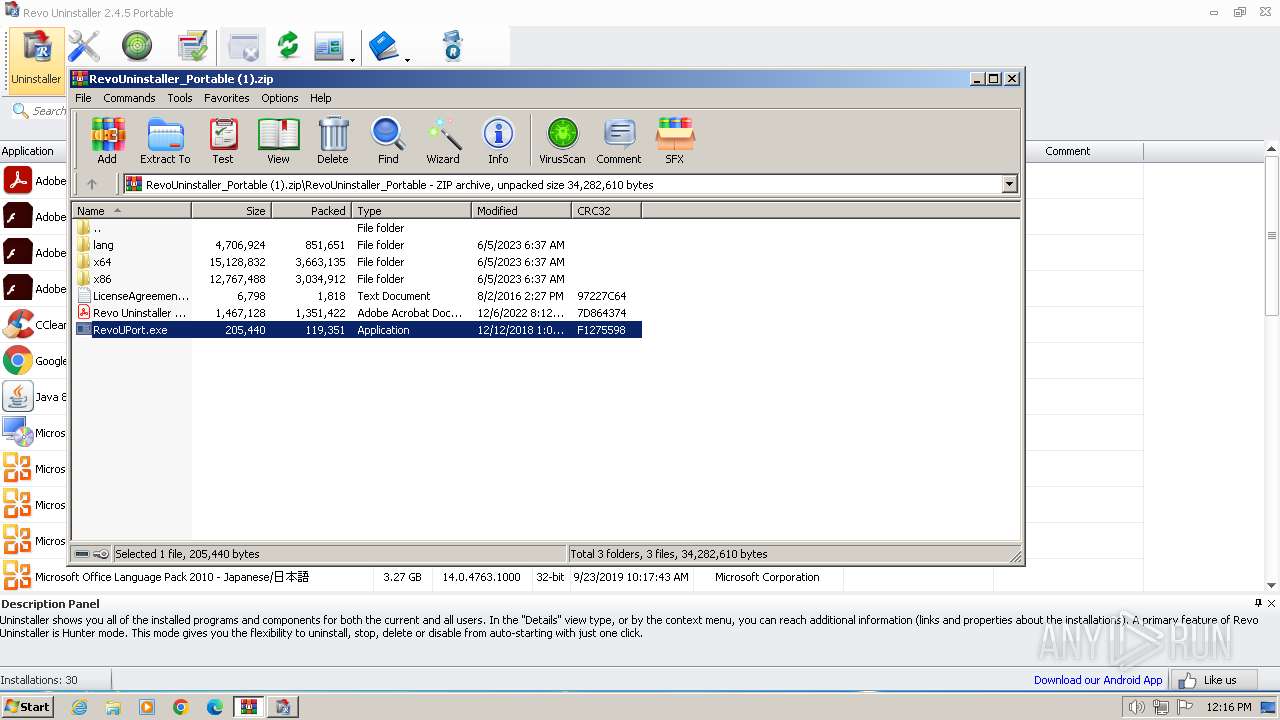Open the Wizard tool
Image resolution: width=1280 pixels, height=720 pixels.
[x=443, y=140]
